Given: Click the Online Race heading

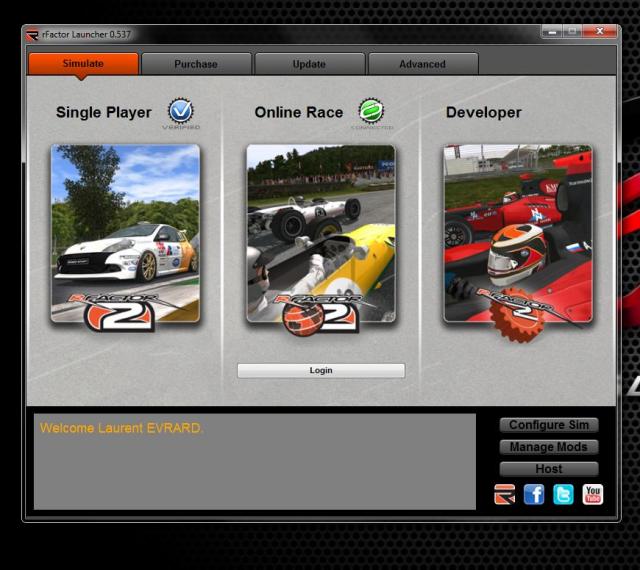Looking at the screenshot, I should coord(299,113).
